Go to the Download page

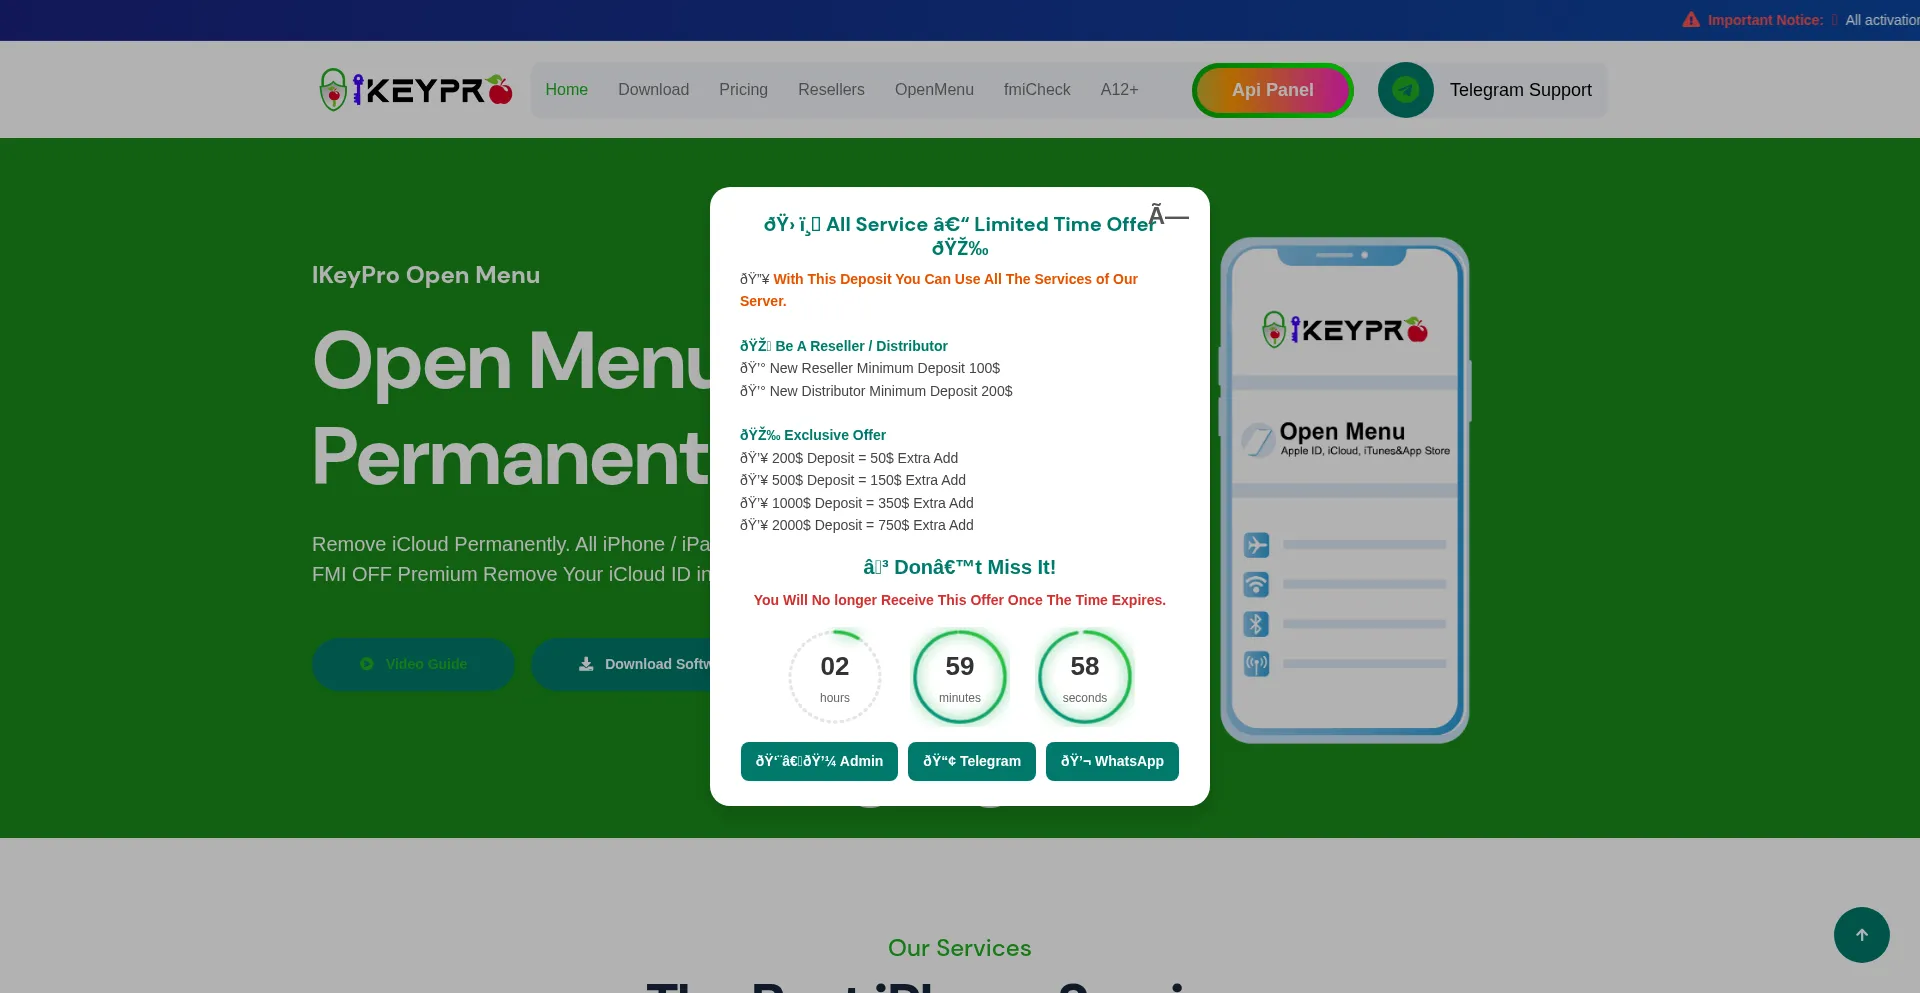[x=653, y=90]
